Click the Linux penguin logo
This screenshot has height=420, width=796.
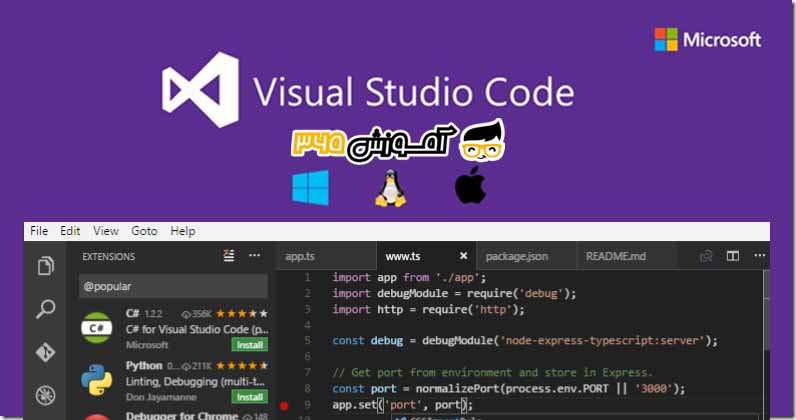(390, 188)
